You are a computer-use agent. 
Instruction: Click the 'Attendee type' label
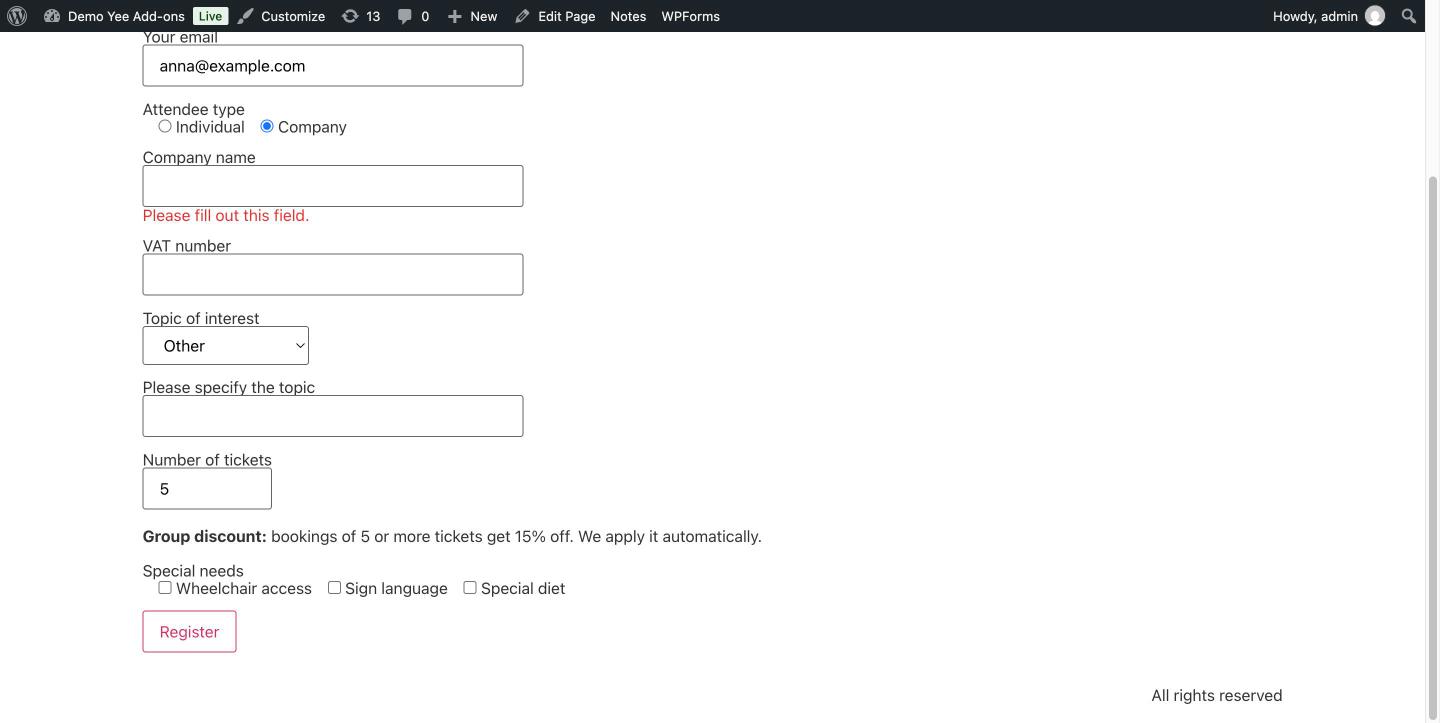coord(194,110)
